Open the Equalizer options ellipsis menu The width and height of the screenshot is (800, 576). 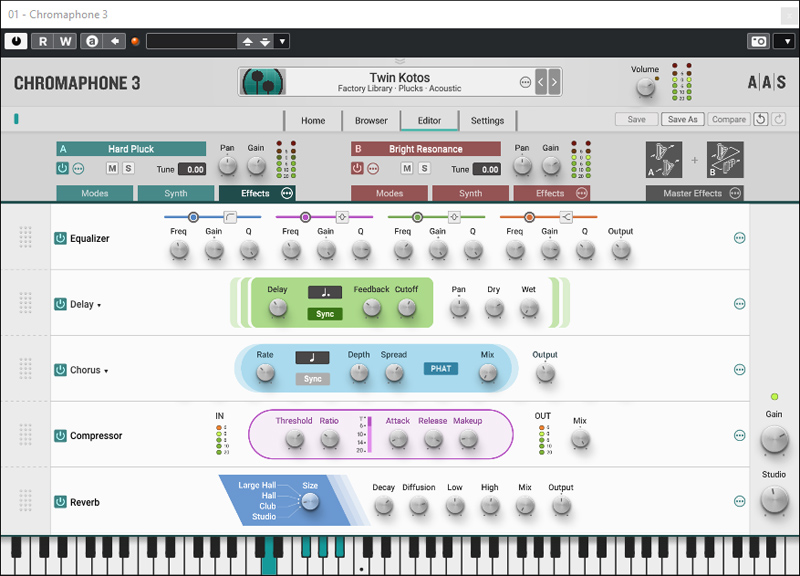click(x=739, y=238)
